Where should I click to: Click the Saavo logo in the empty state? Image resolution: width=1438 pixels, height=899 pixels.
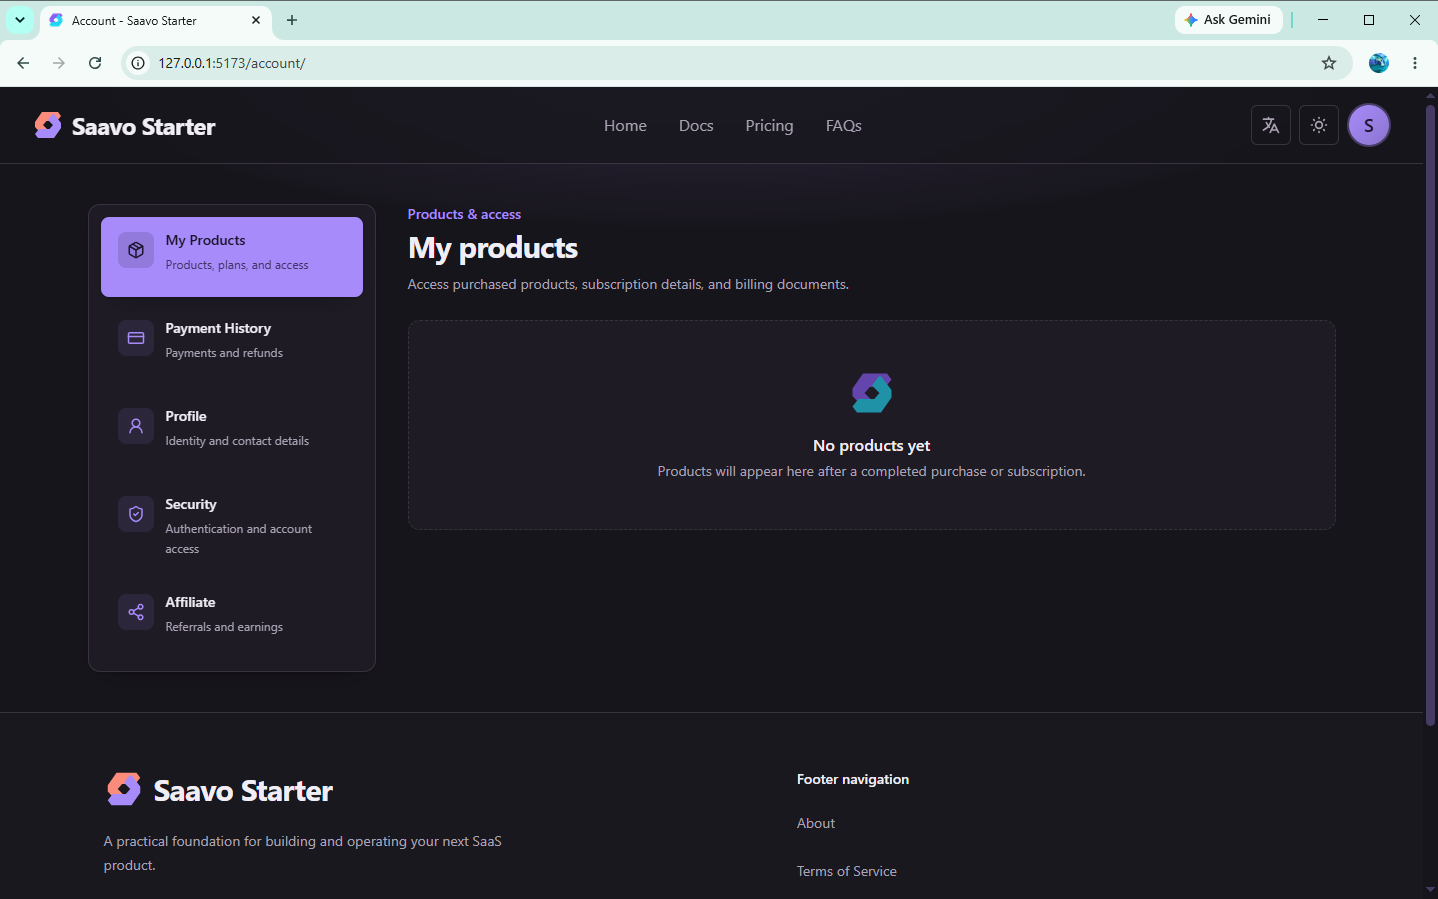[x=872, y=393]
